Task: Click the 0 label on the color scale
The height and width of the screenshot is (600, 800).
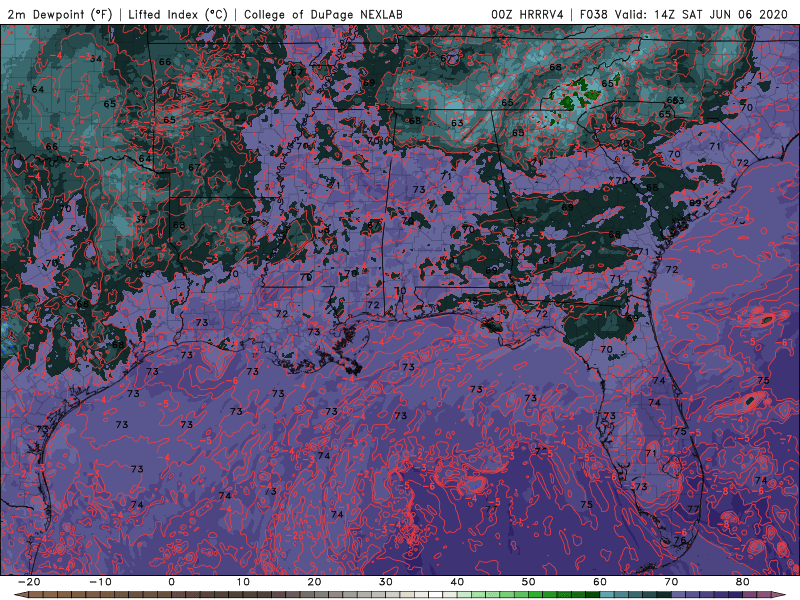Action: point(171,582)
